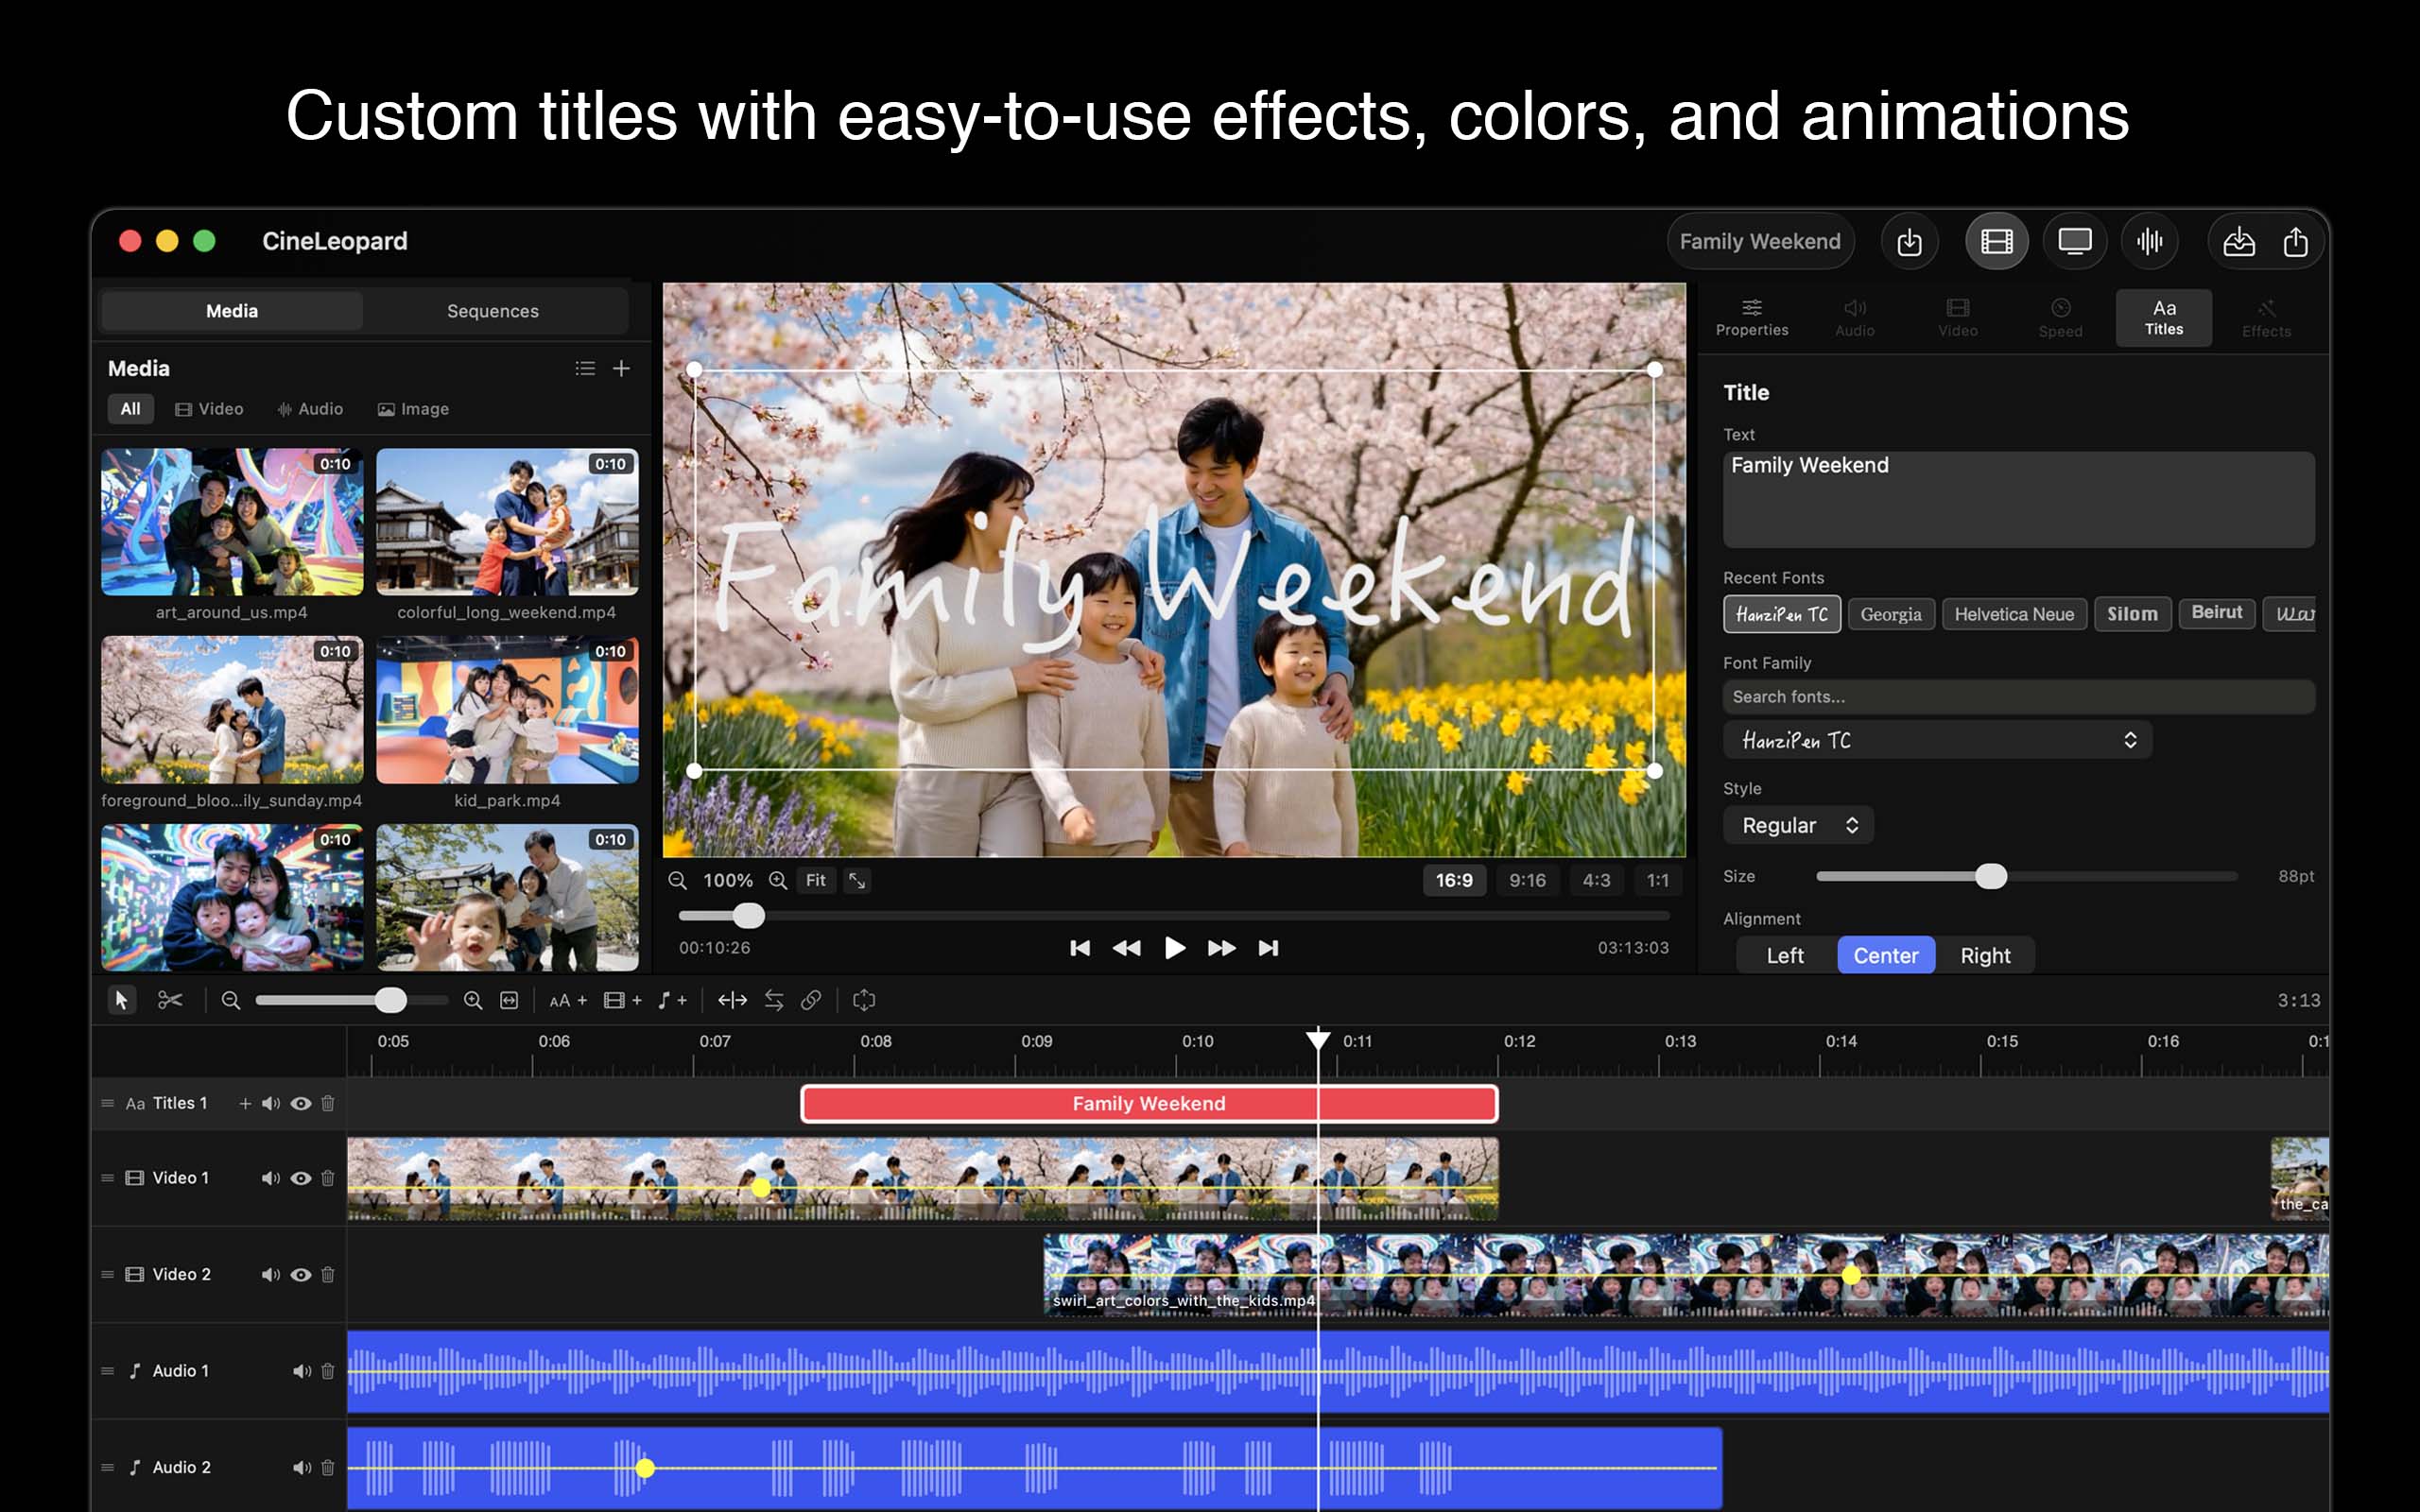Select the Audio filter tab in Media panel
Screen dimensions: 2420x1512
[310, 408]
